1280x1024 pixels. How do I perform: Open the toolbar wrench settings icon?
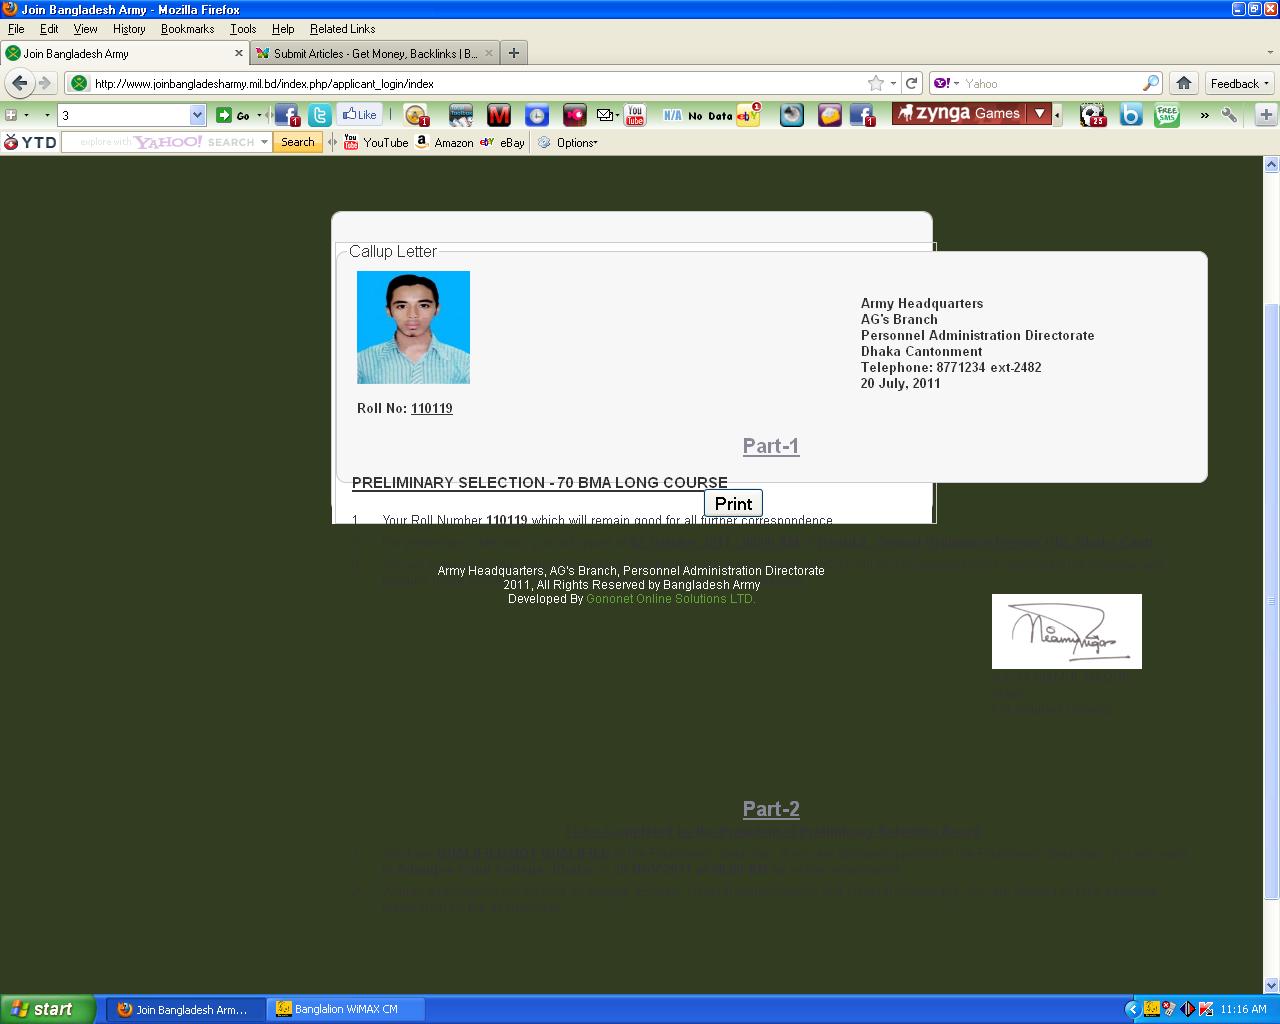pos(1229,115)
